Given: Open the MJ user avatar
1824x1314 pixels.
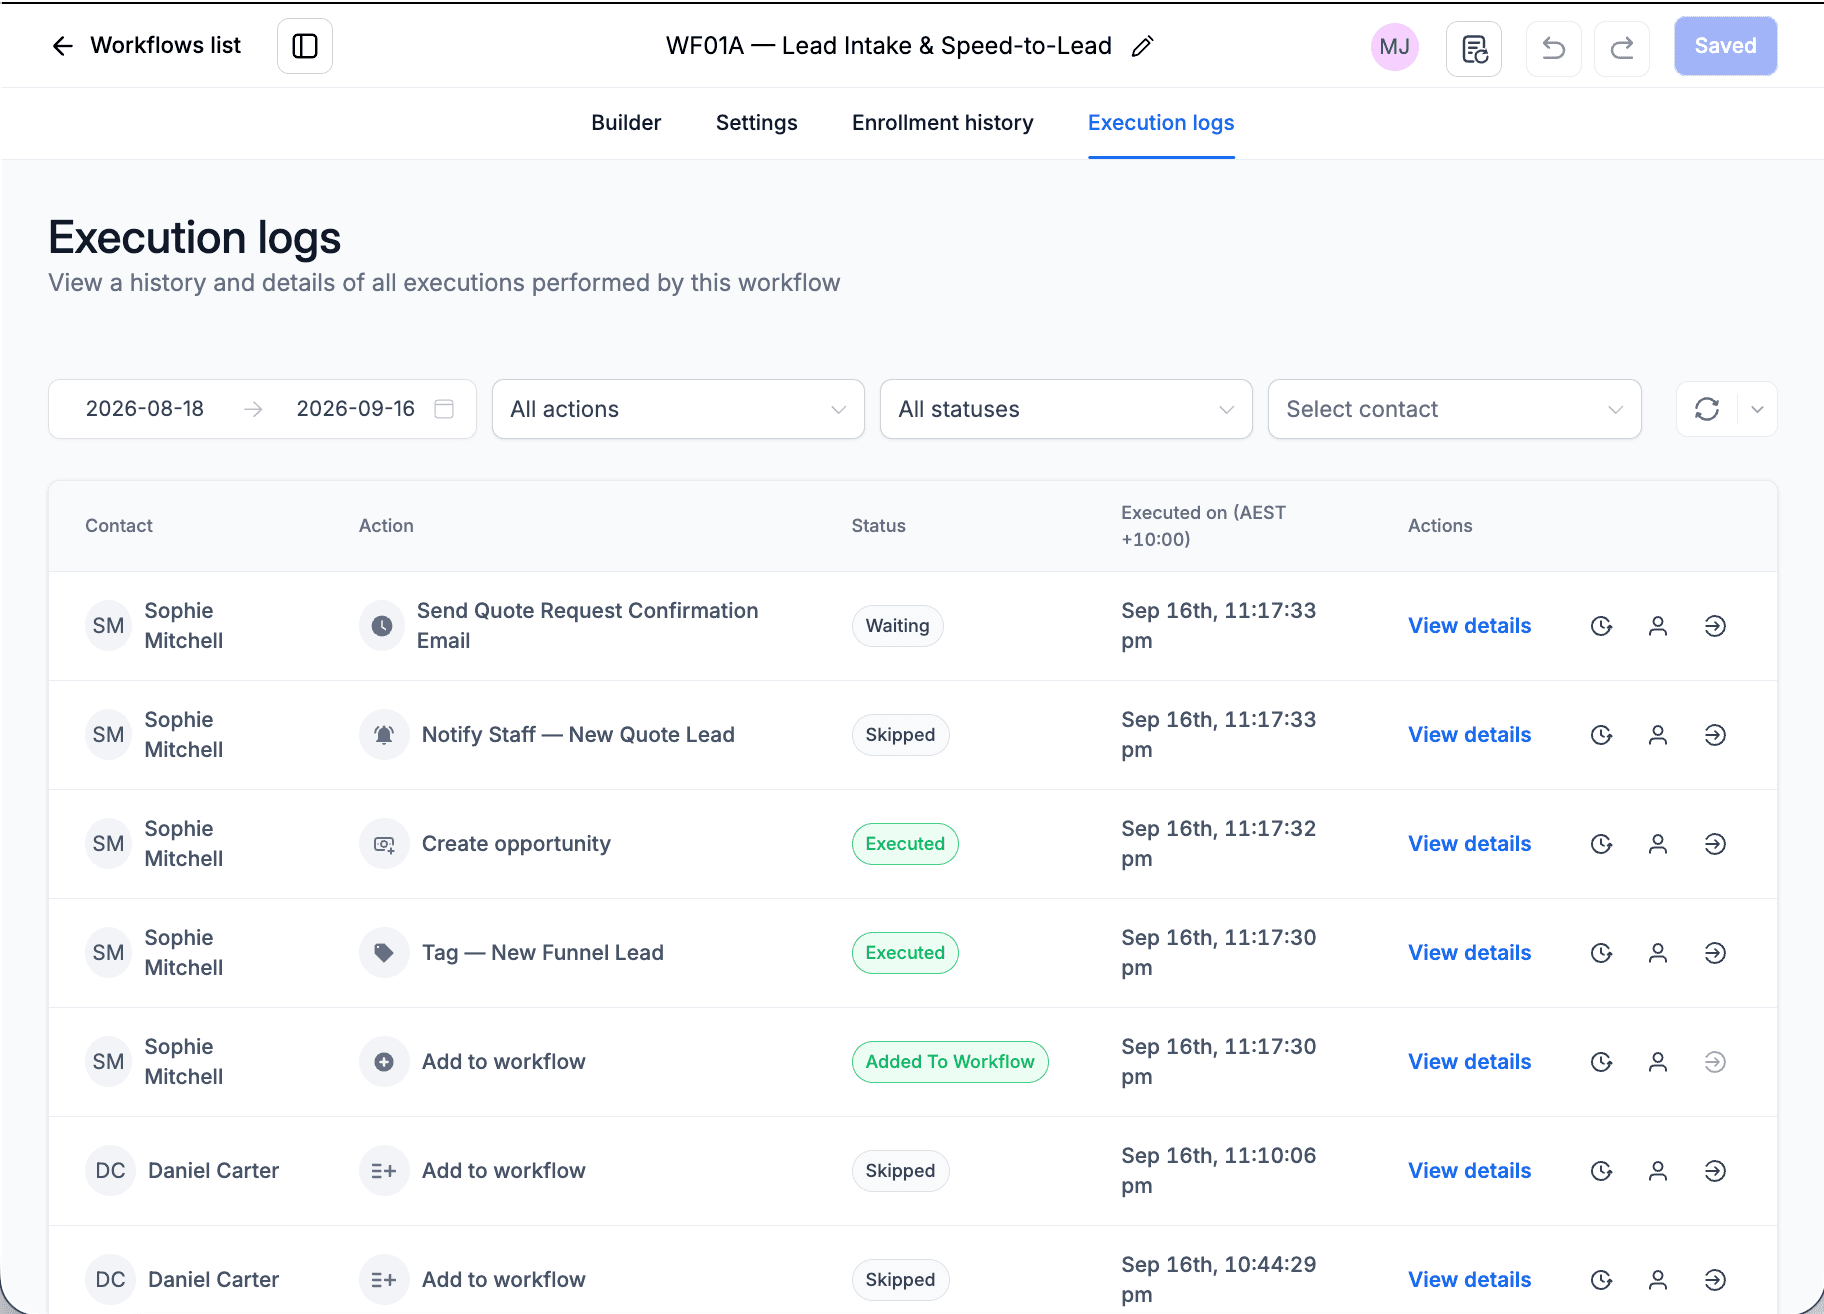Looking at the screenshot, I should point(1394,47).
